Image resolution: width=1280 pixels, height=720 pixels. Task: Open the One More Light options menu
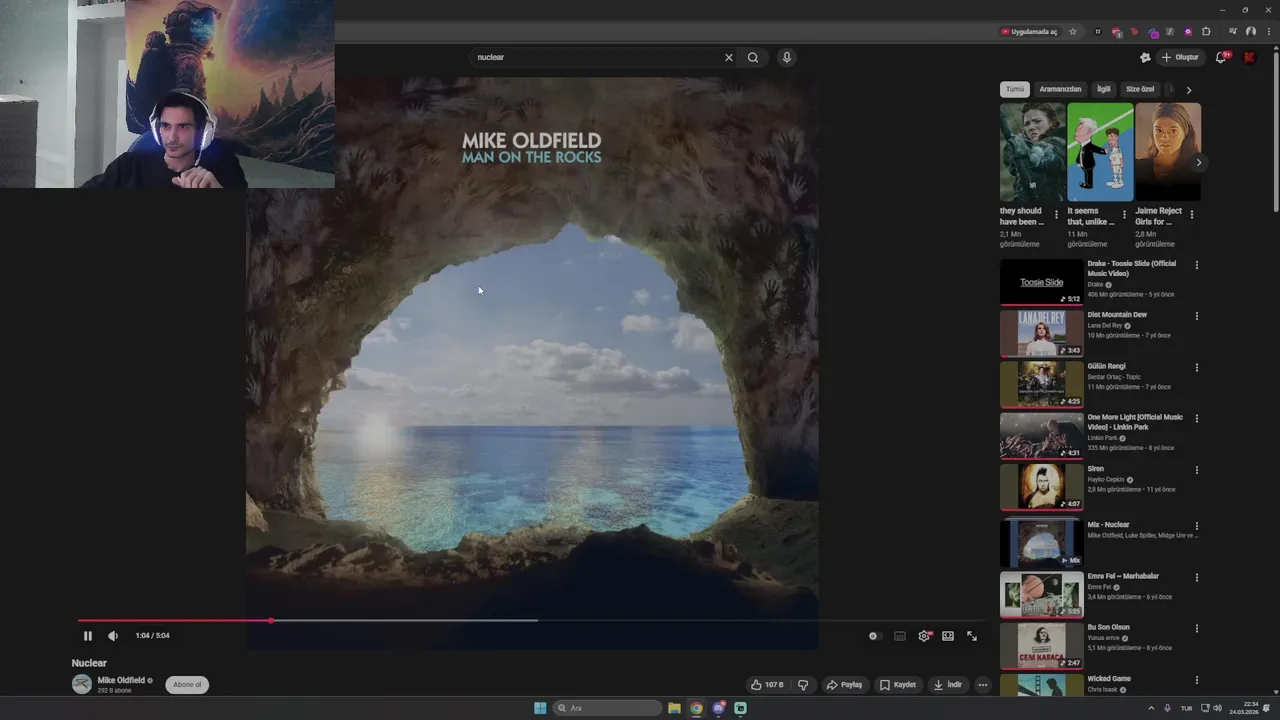pyautogui.click(x=1197, y=419)
